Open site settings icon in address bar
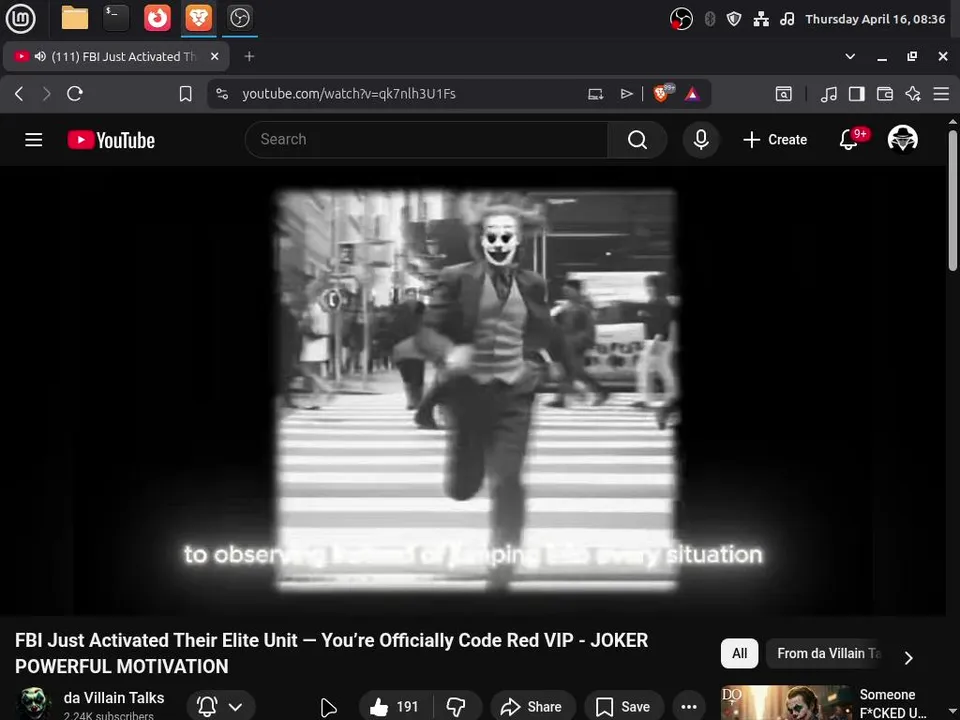Image resolution: width=960 pixels, height=720 pixels. click(x=222, y=94)
